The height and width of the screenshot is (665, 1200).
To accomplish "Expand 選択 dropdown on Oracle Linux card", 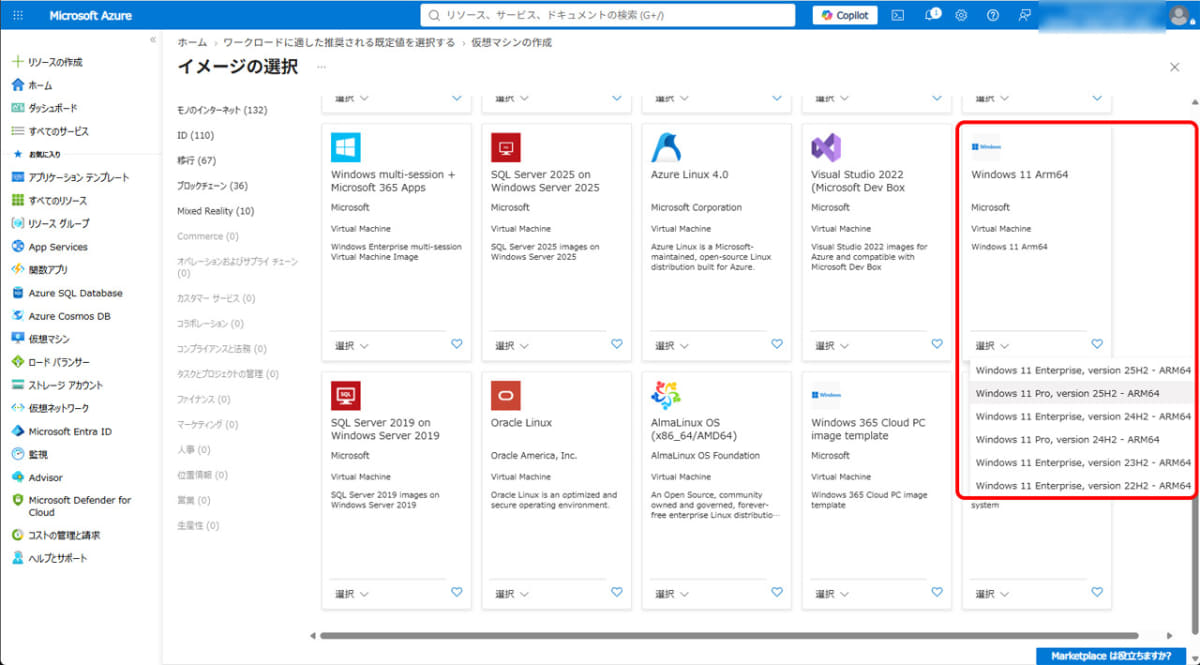I will (512, 593).
